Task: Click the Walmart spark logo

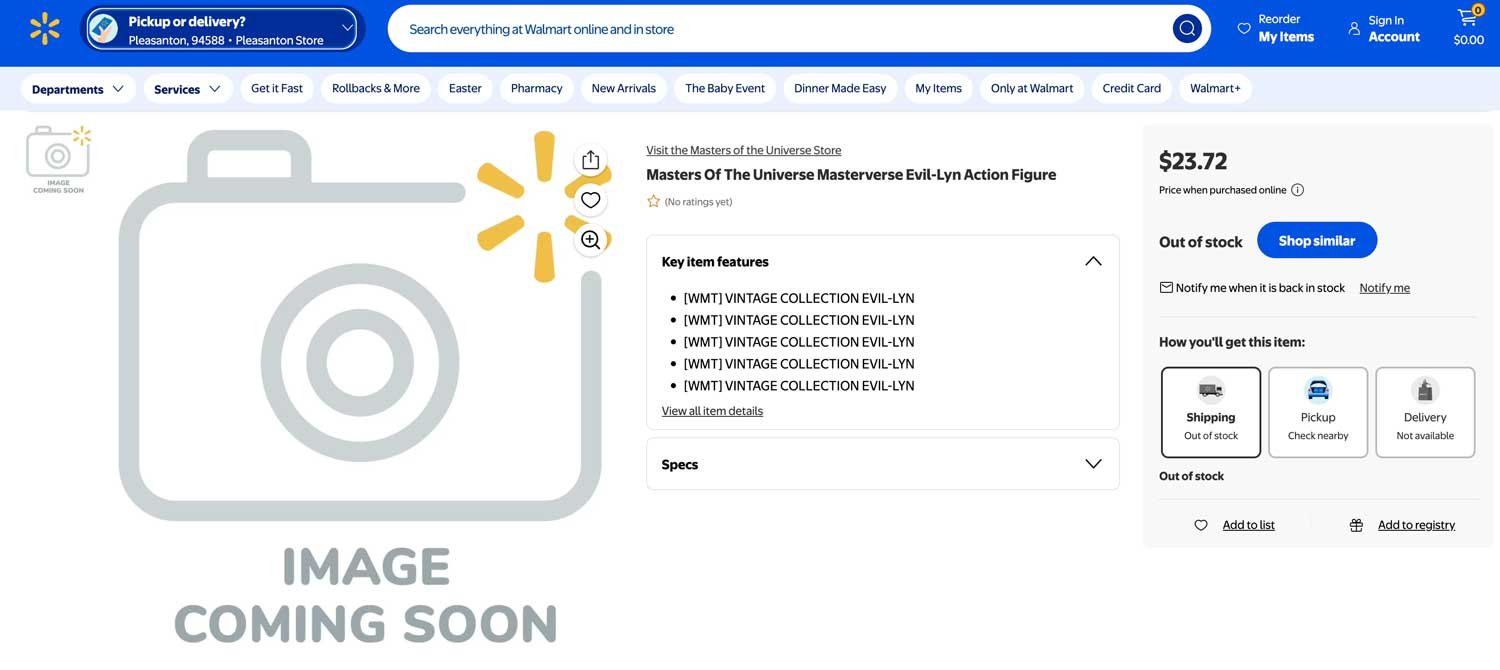Action: [x=45, y=29]
